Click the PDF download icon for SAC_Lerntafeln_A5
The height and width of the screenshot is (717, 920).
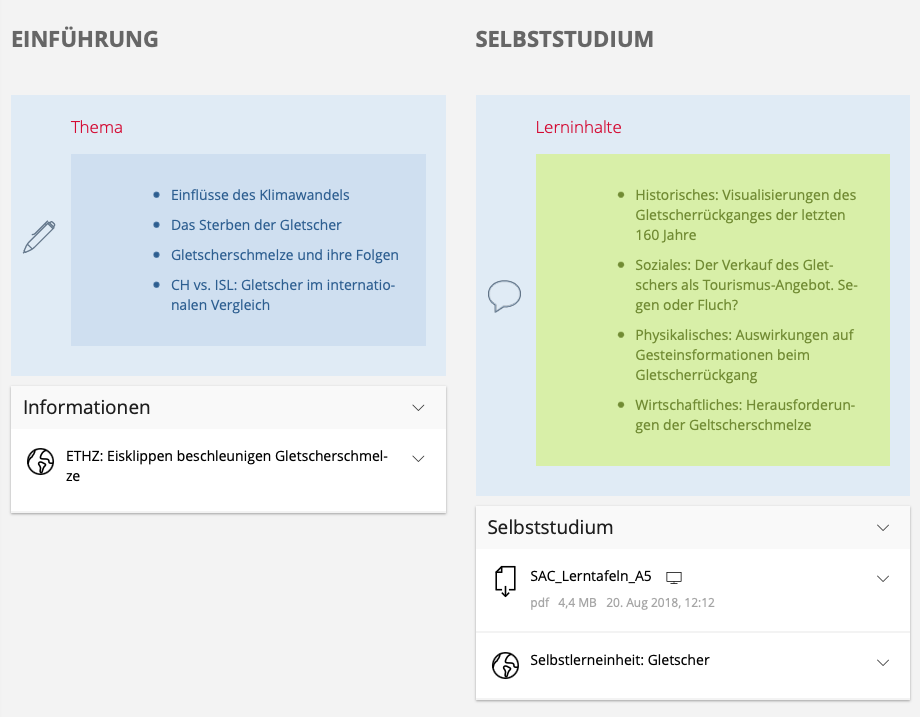click(x=505, y=581)
